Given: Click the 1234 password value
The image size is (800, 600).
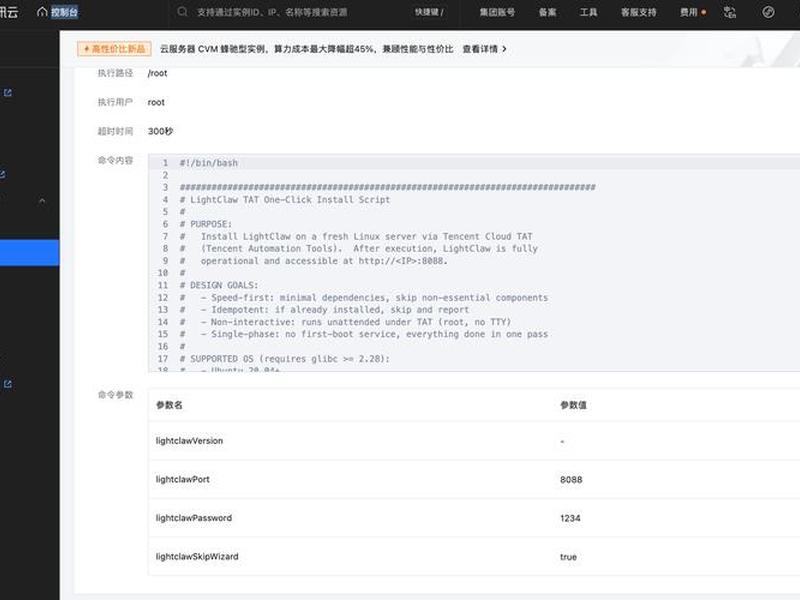Looking at the screenshot, I should point(570,518).
